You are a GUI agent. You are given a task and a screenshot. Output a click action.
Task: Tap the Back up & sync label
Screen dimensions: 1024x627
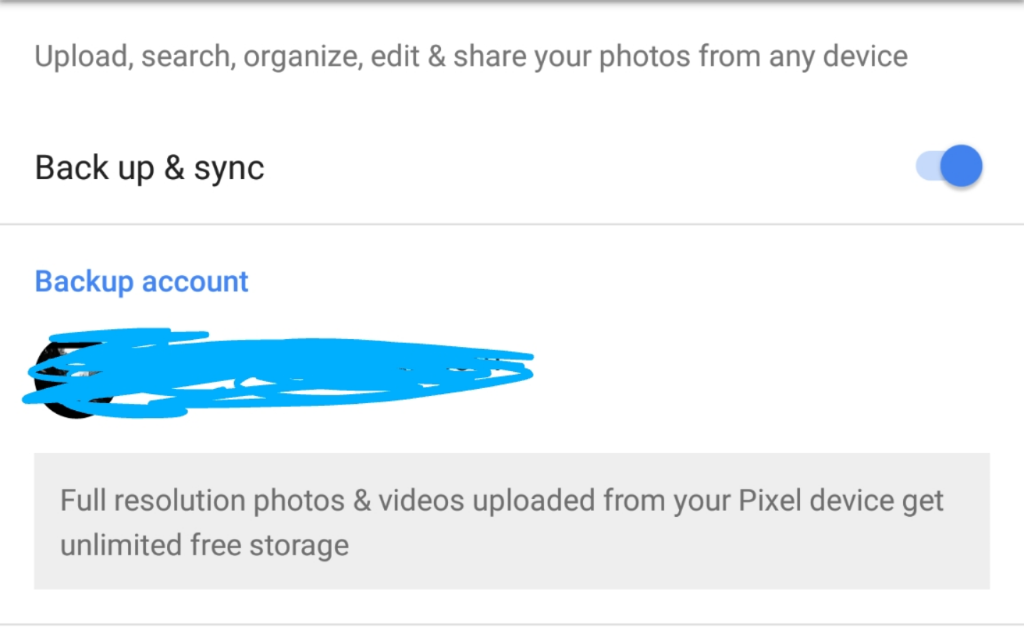(x=150, y=168)
